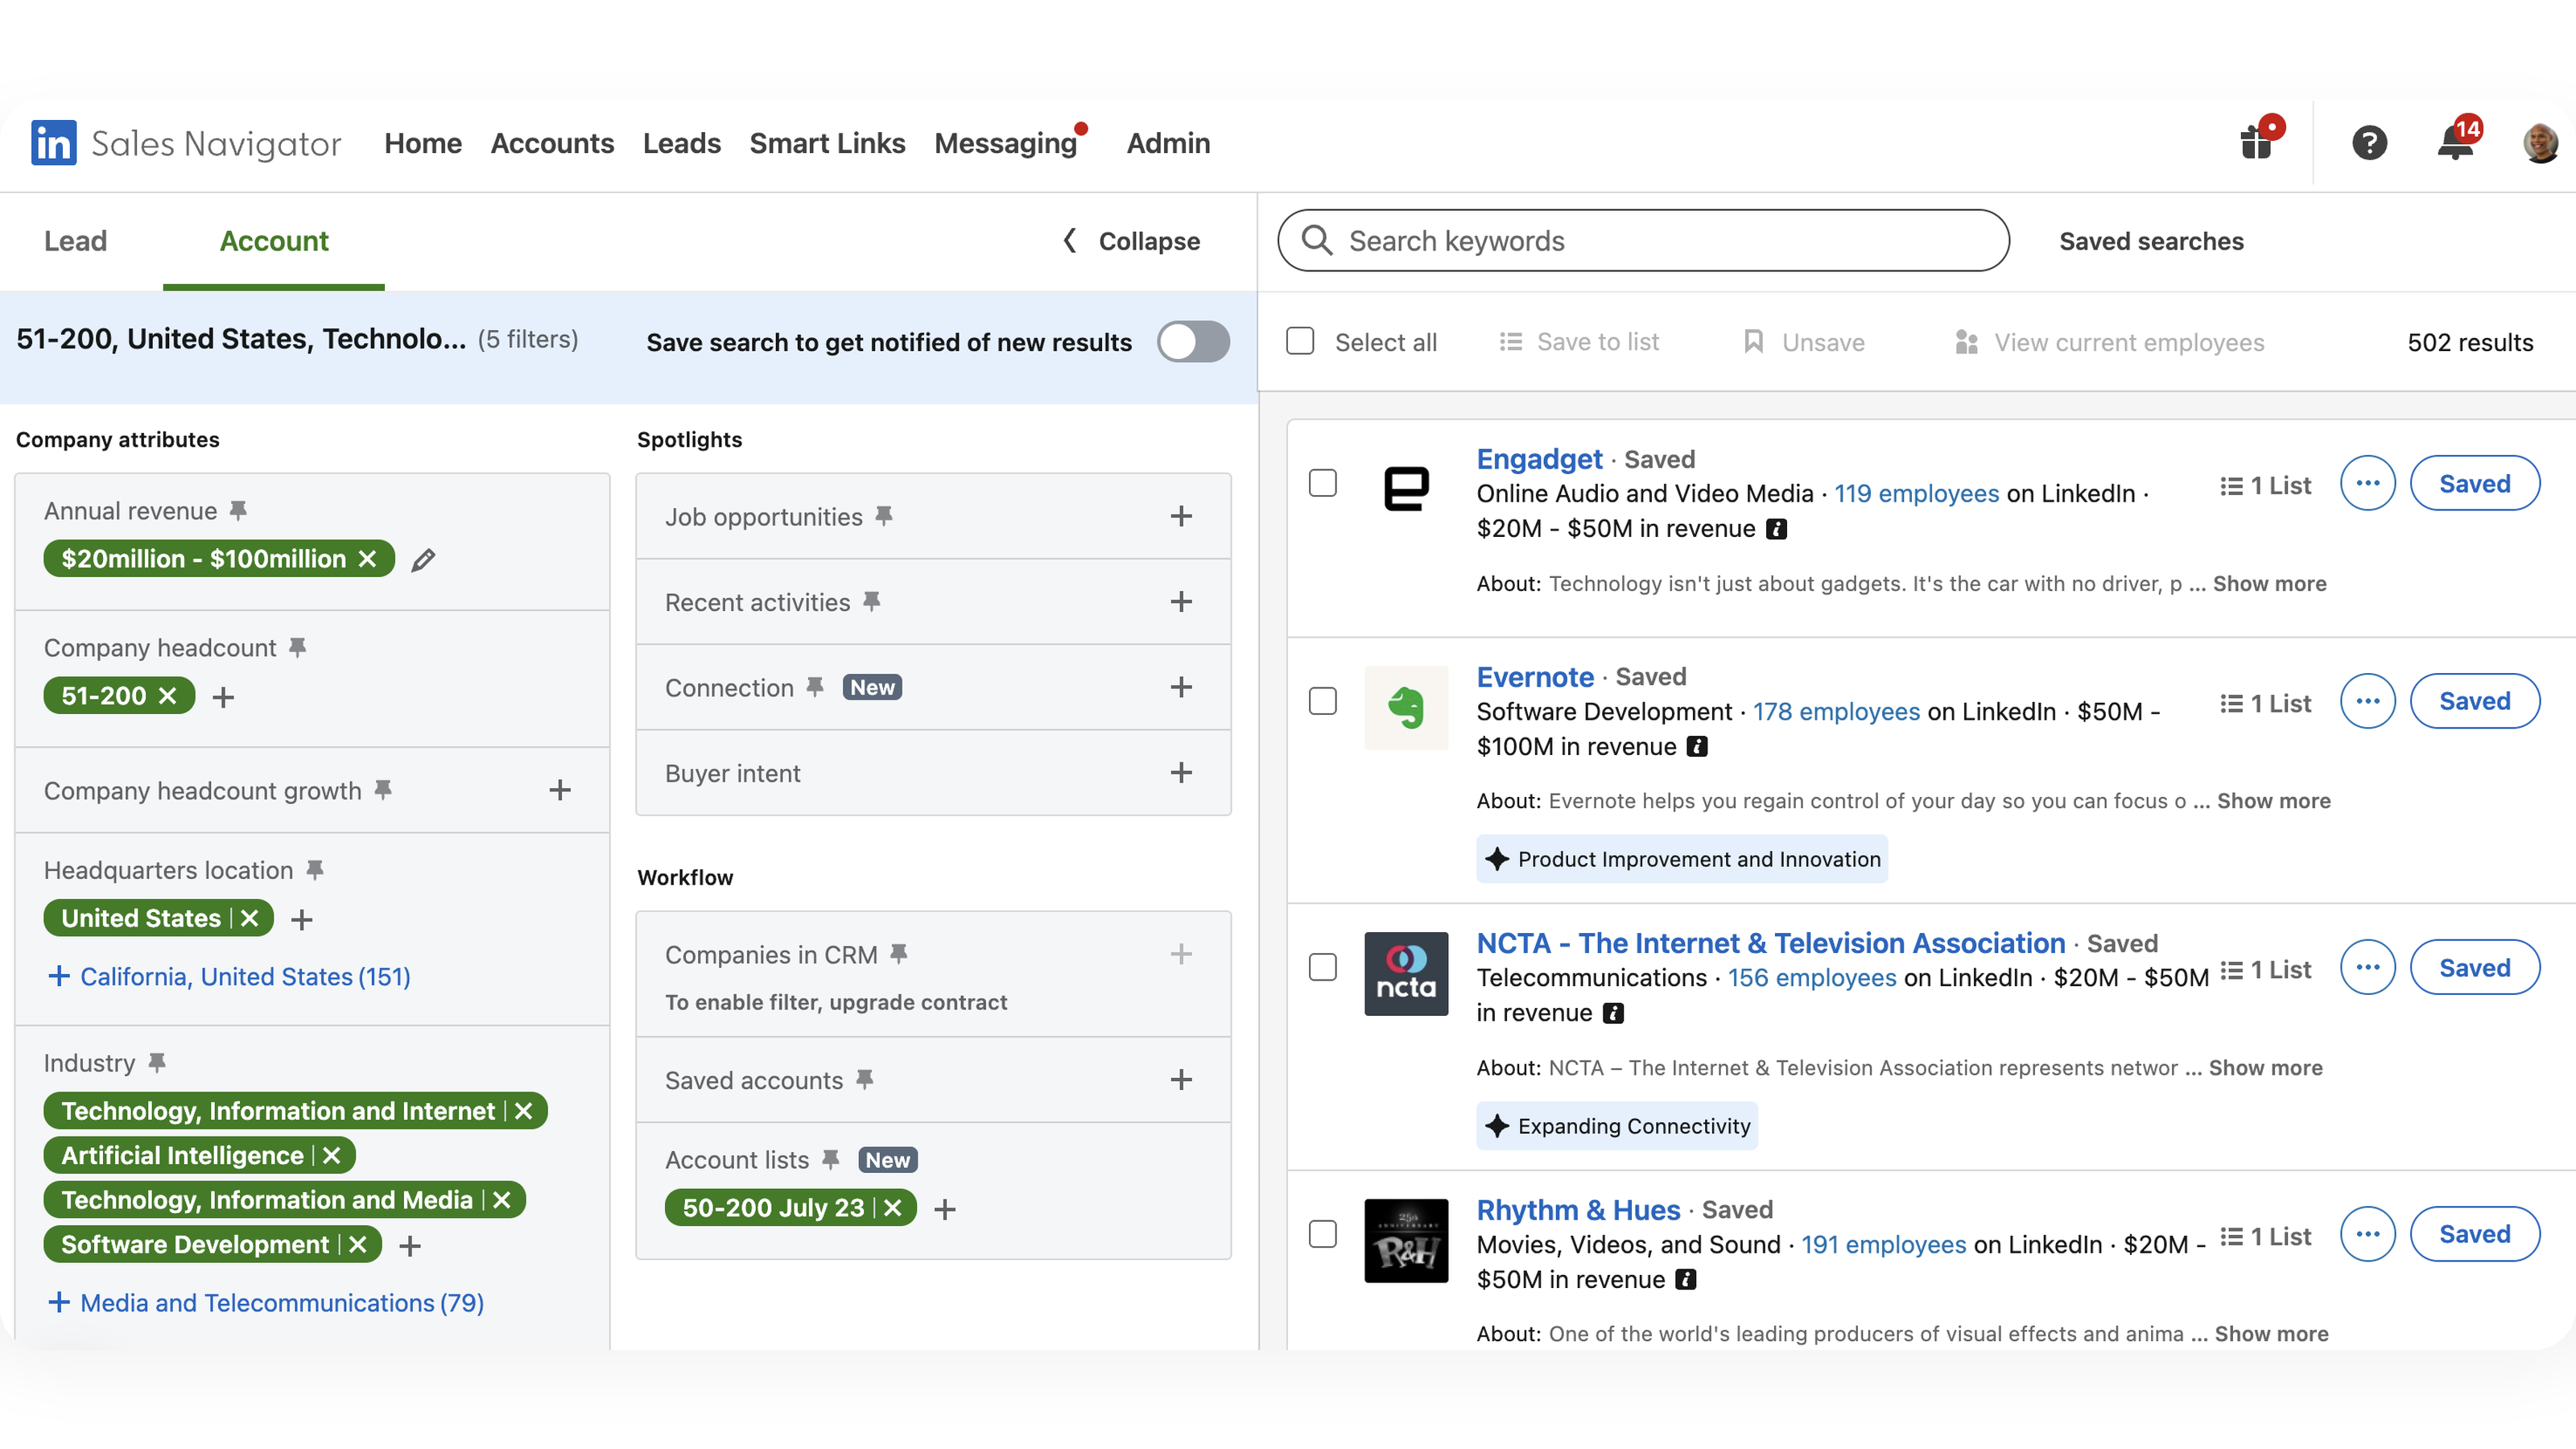Add another account list
The width and height of the screenshot is (2576, 1449).
(945, 1209)
